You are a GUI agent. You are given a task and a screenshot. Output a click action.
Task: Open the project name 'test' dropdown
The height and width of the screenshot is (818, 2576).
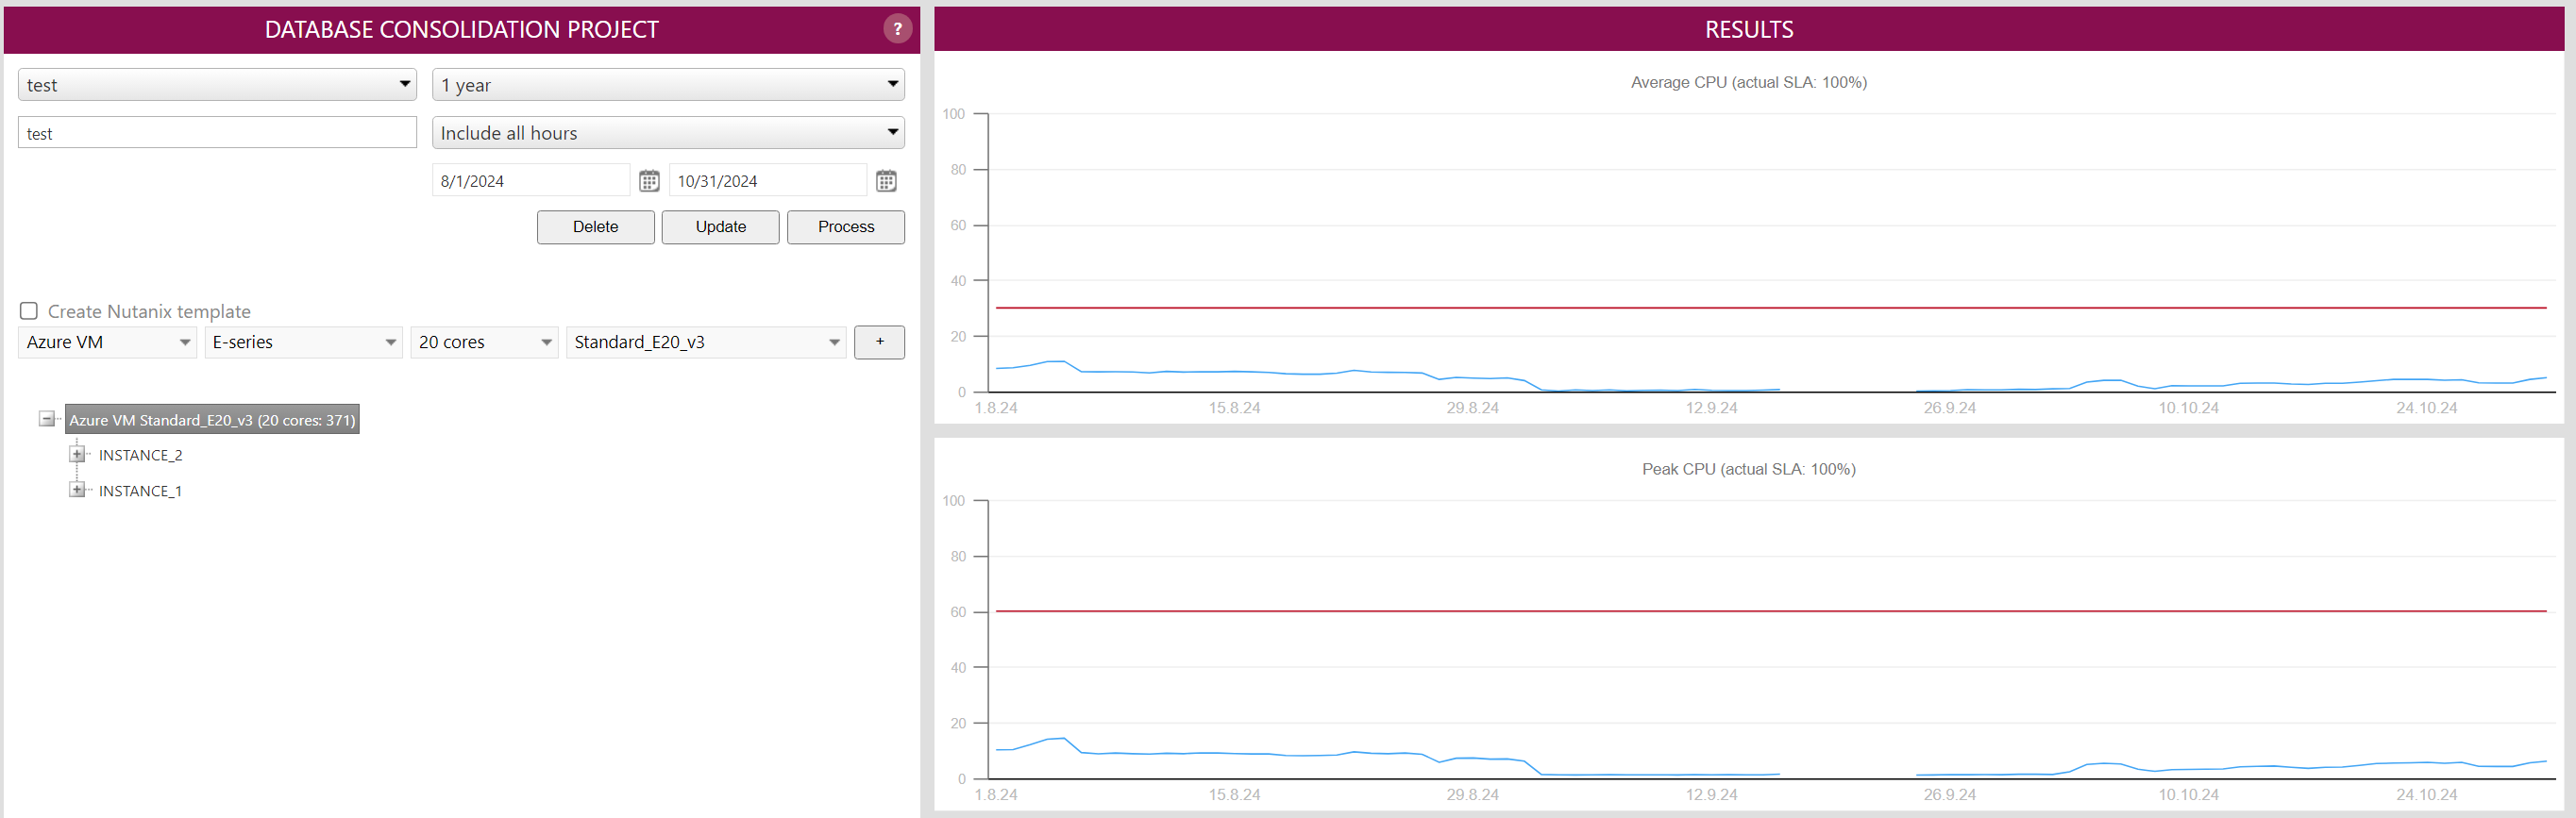(x=217, y=85)
